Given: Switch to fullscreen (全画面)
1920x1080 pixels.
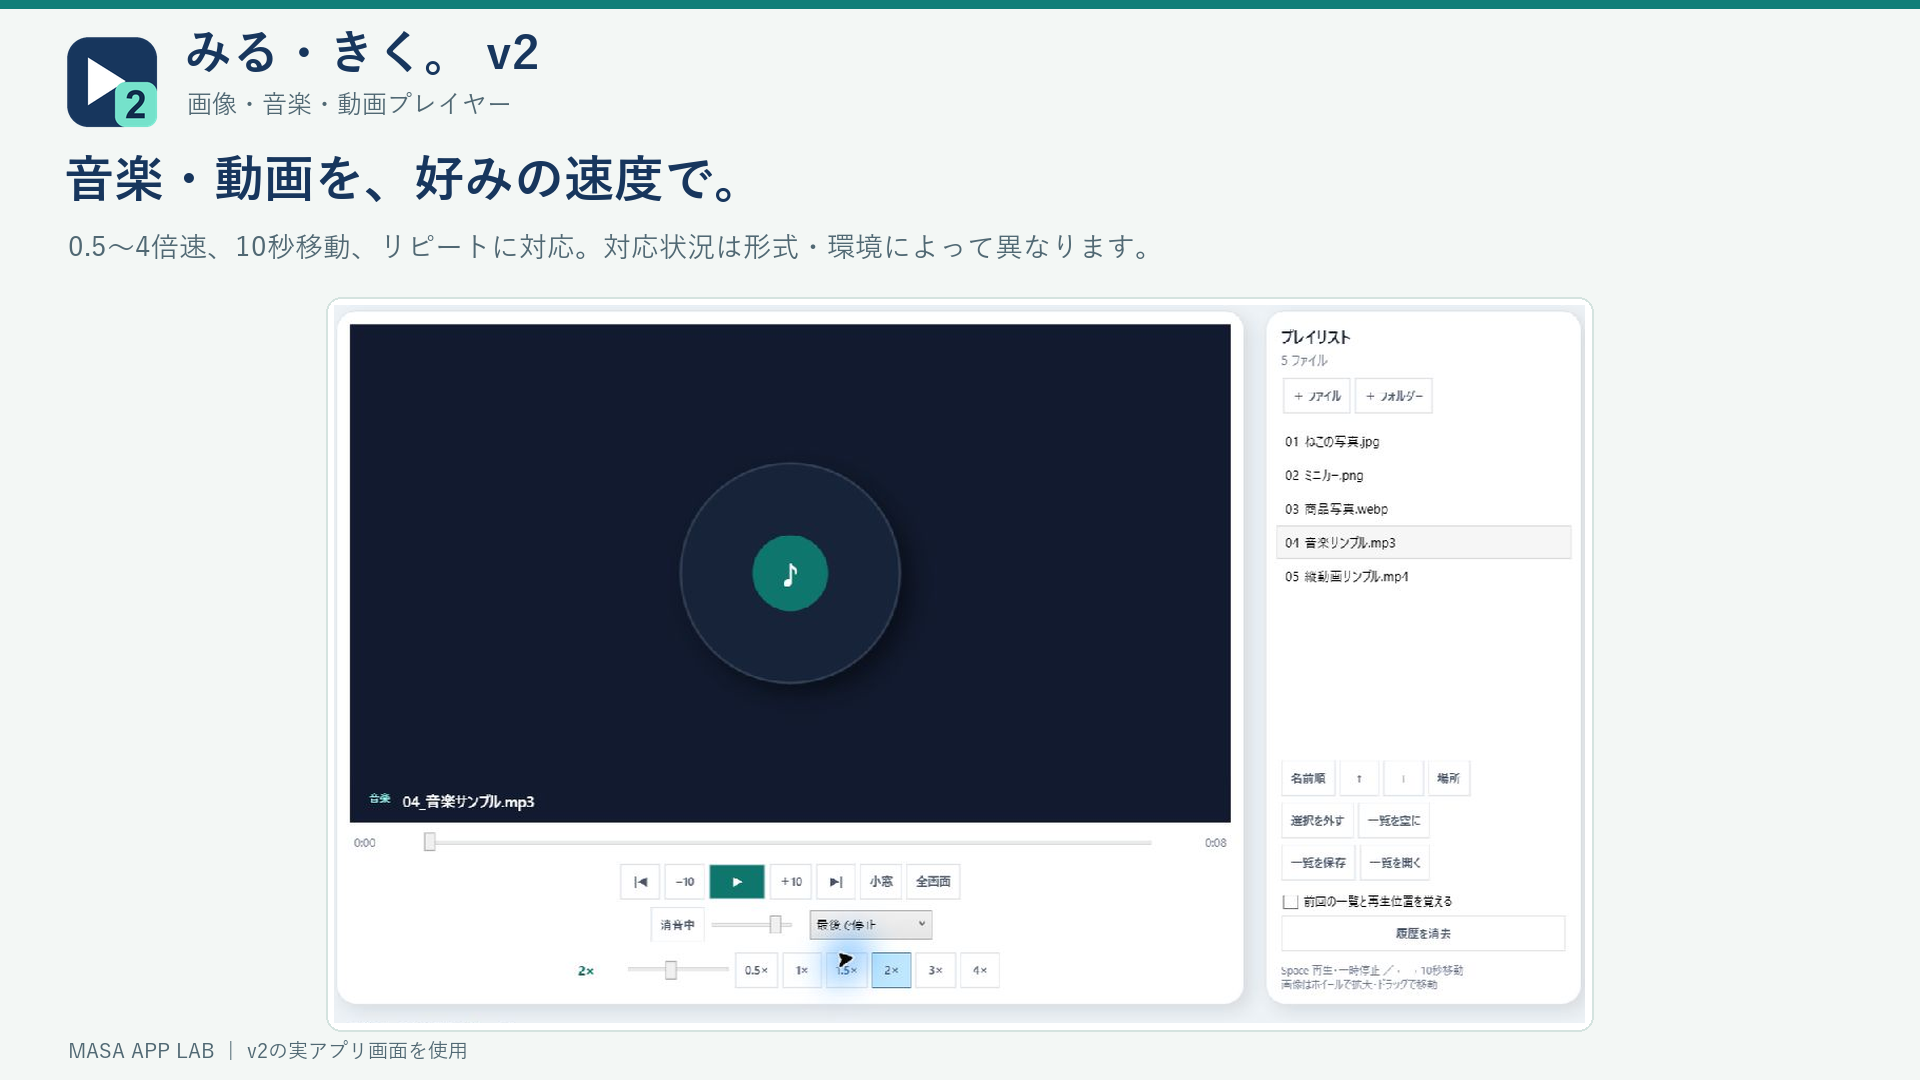Looking at the screenshot, I should pos(933,881).
